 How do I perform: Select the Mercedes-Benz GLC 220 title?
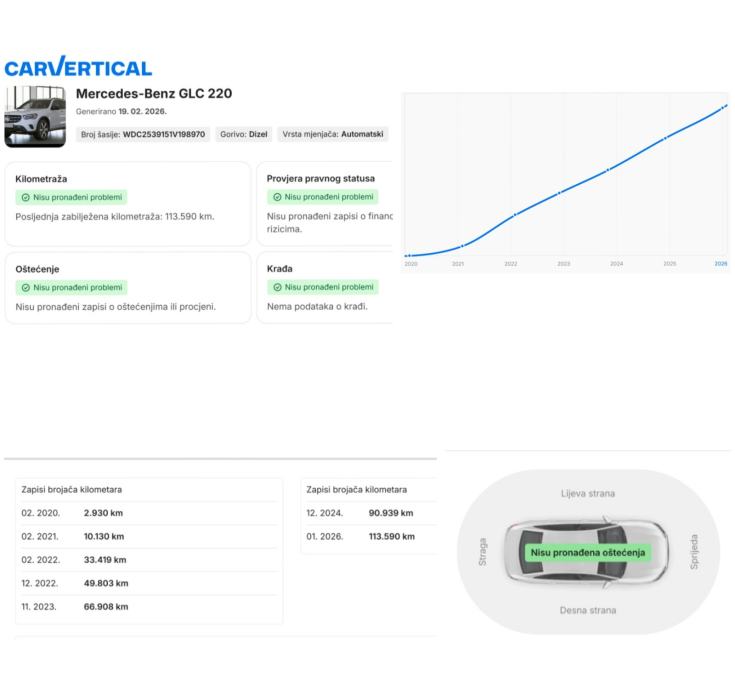154,93
